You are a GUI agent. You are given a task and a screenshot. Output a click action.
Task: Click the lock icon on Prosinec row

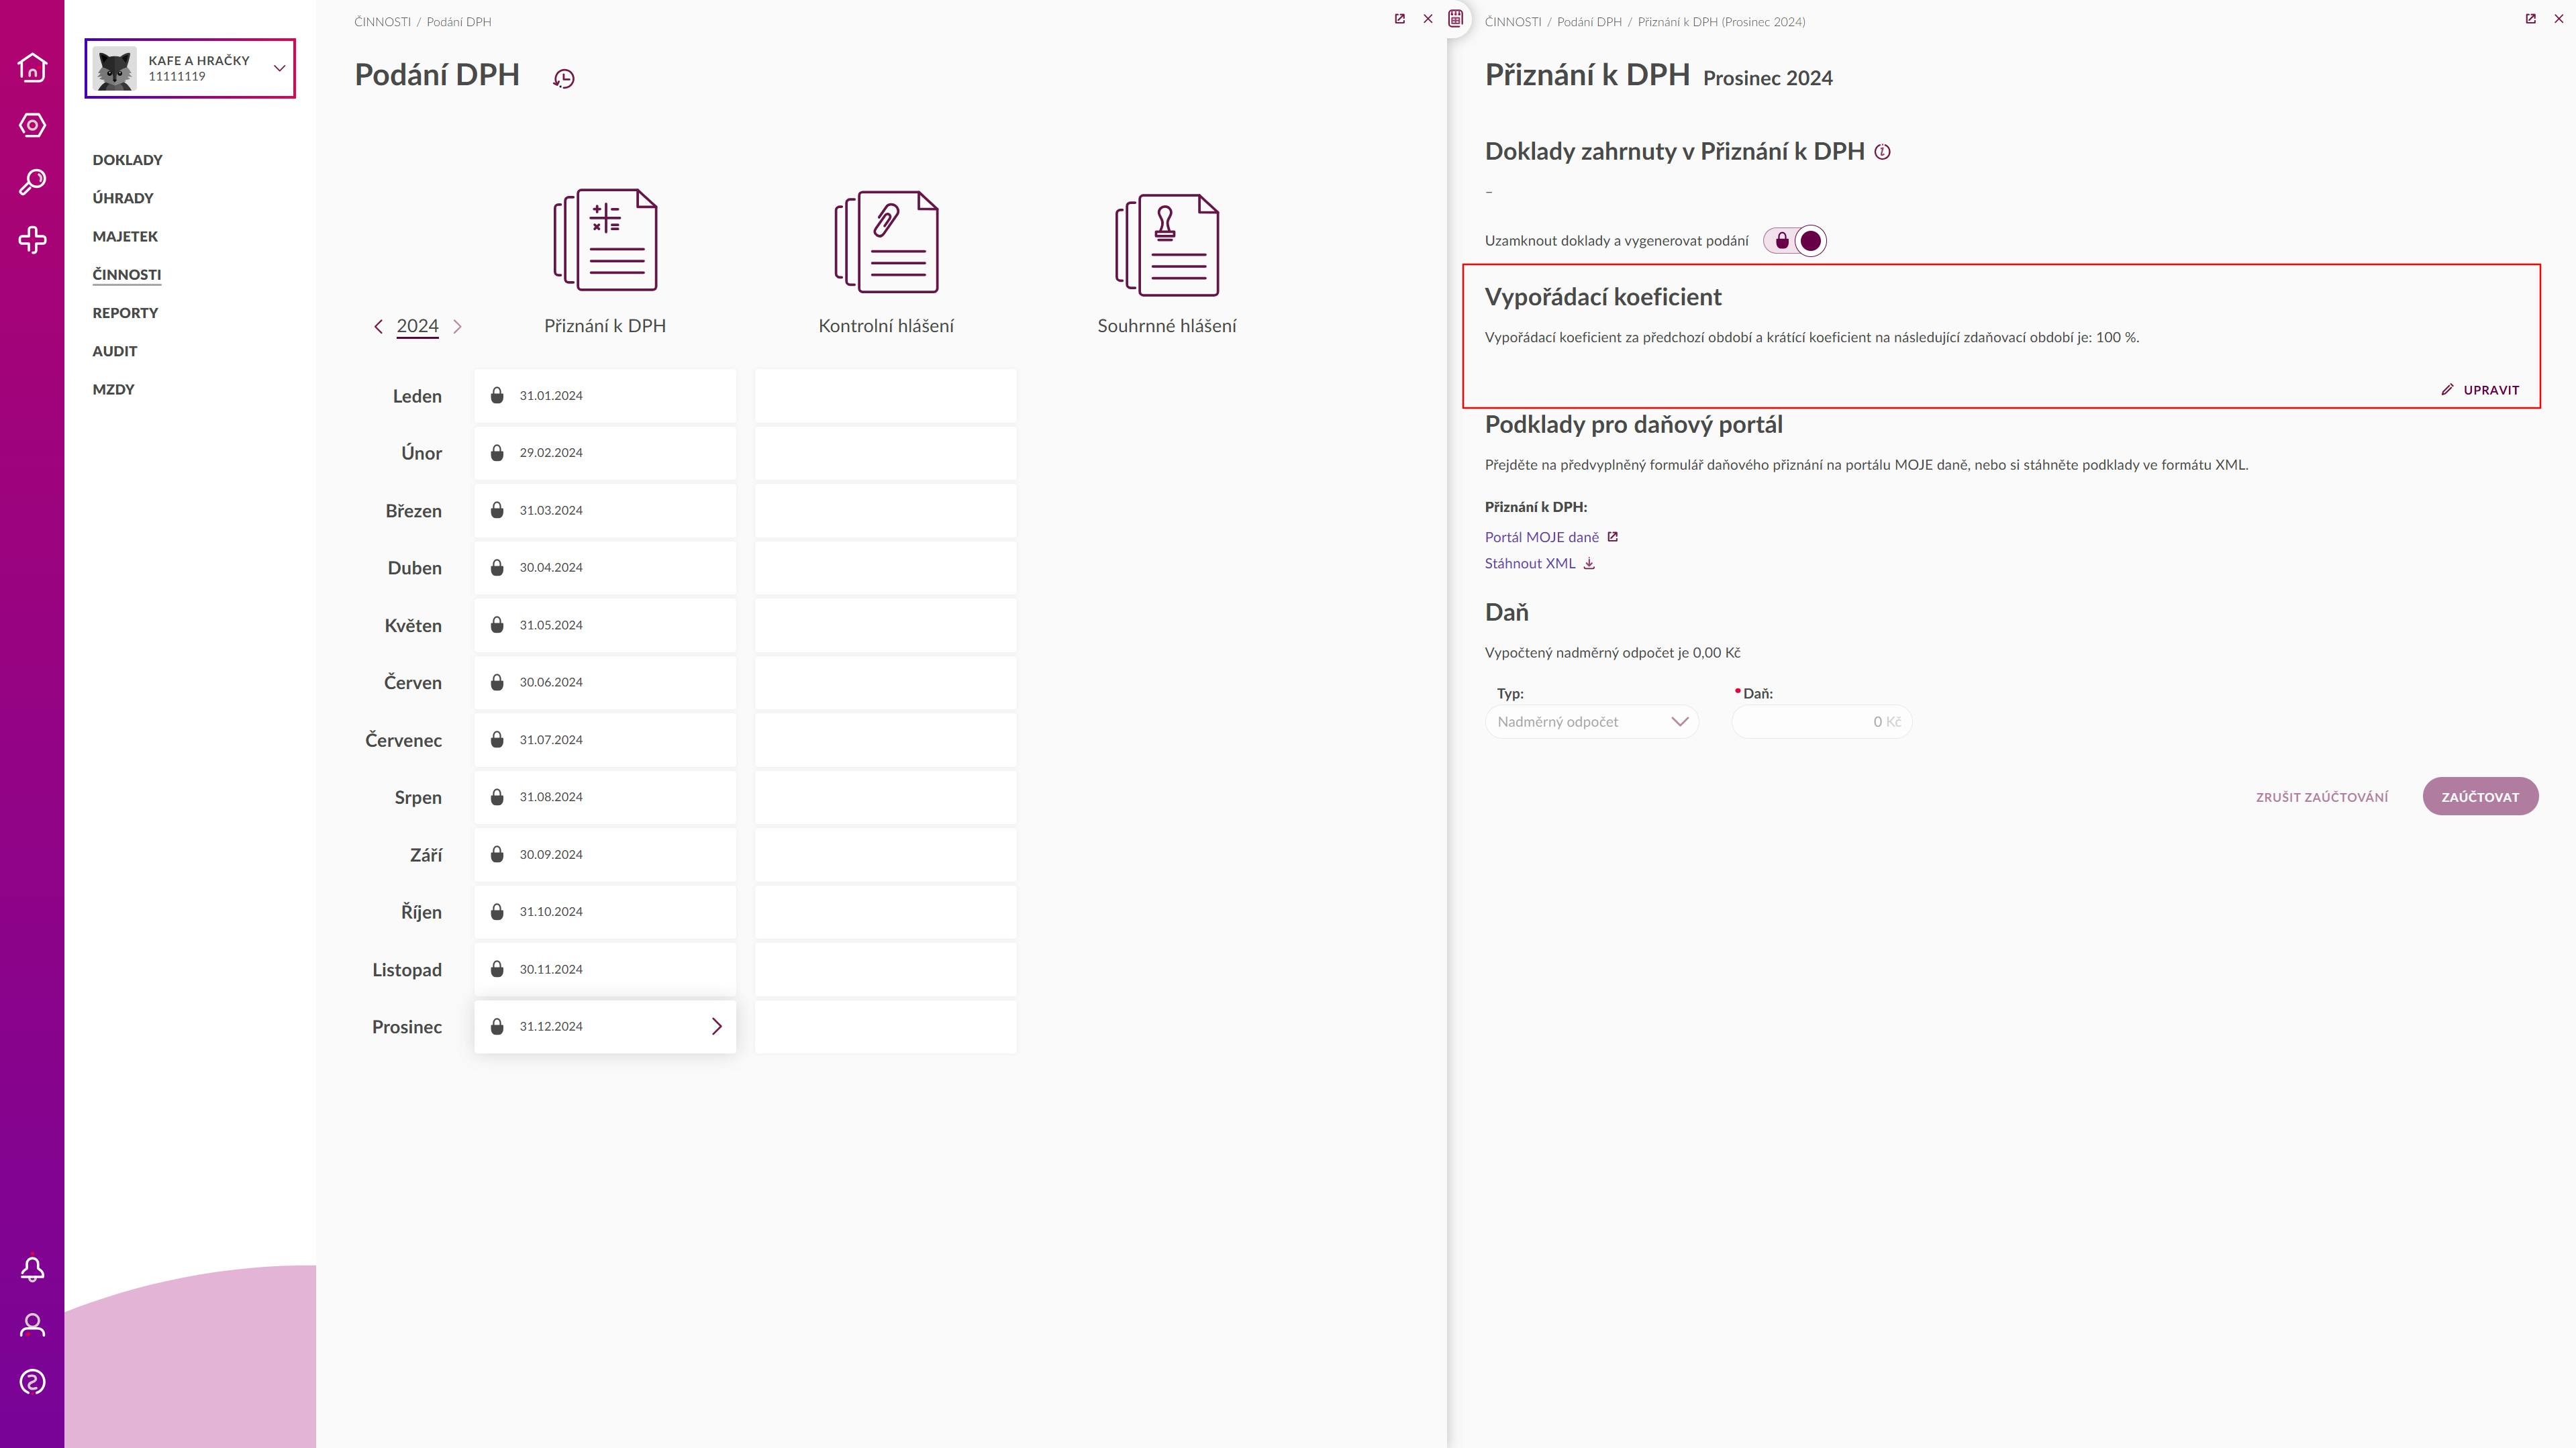pyautogui.click(x=497, y=1026)
